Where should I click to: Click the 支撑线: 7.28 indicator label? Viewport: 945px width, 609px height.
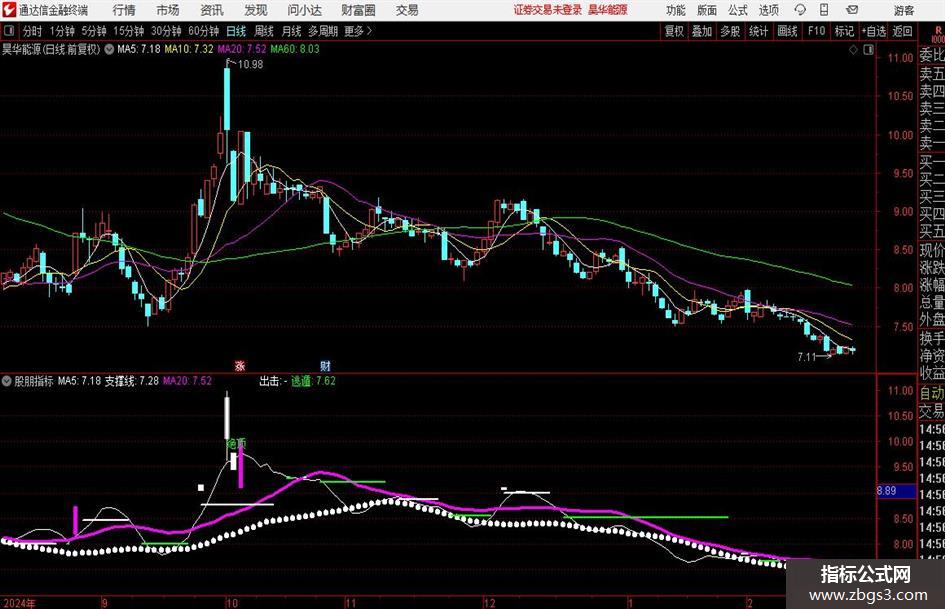click(132, 381)
